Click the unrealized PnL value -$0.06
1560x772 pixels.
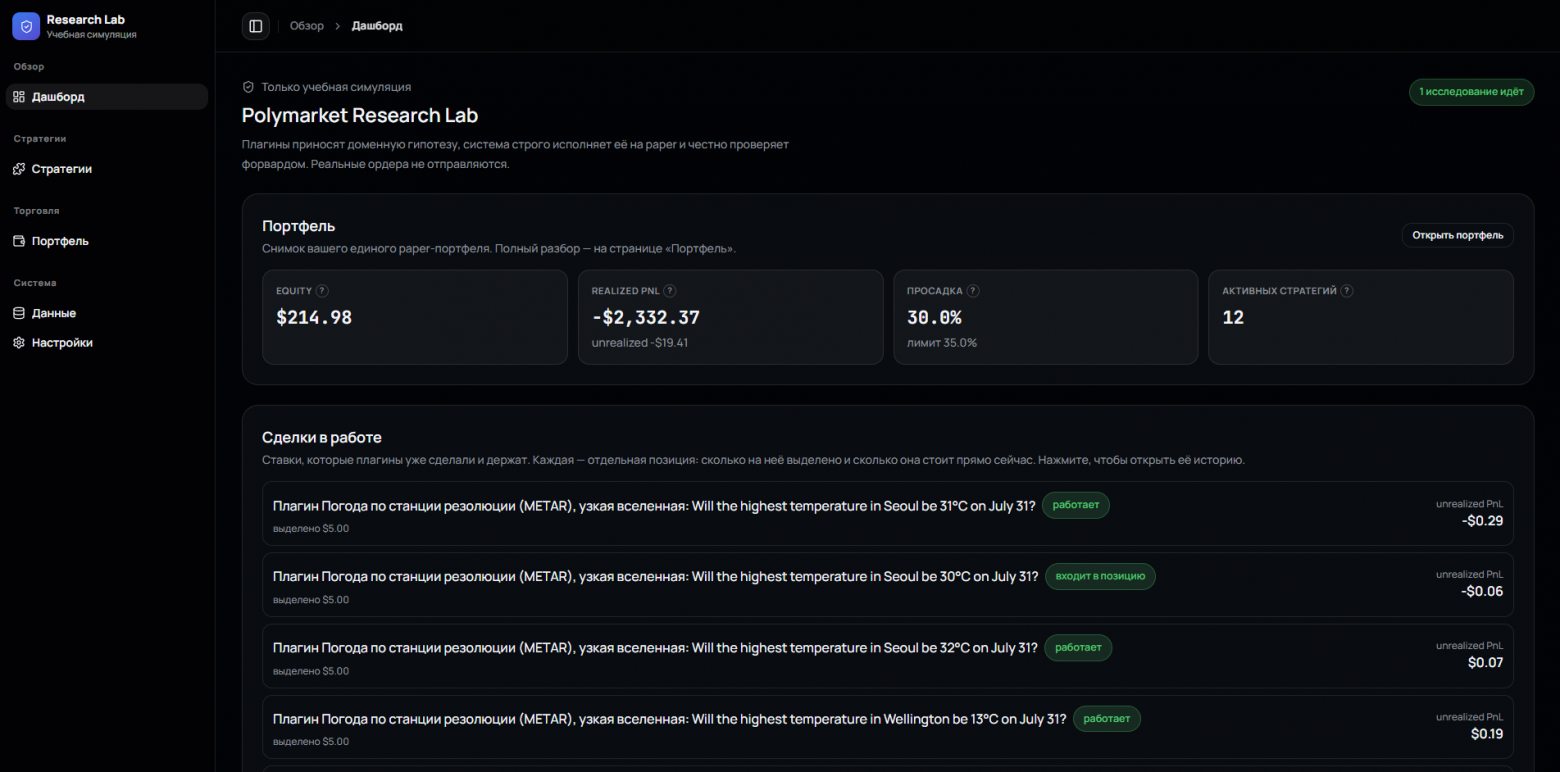click(1482, 592)
